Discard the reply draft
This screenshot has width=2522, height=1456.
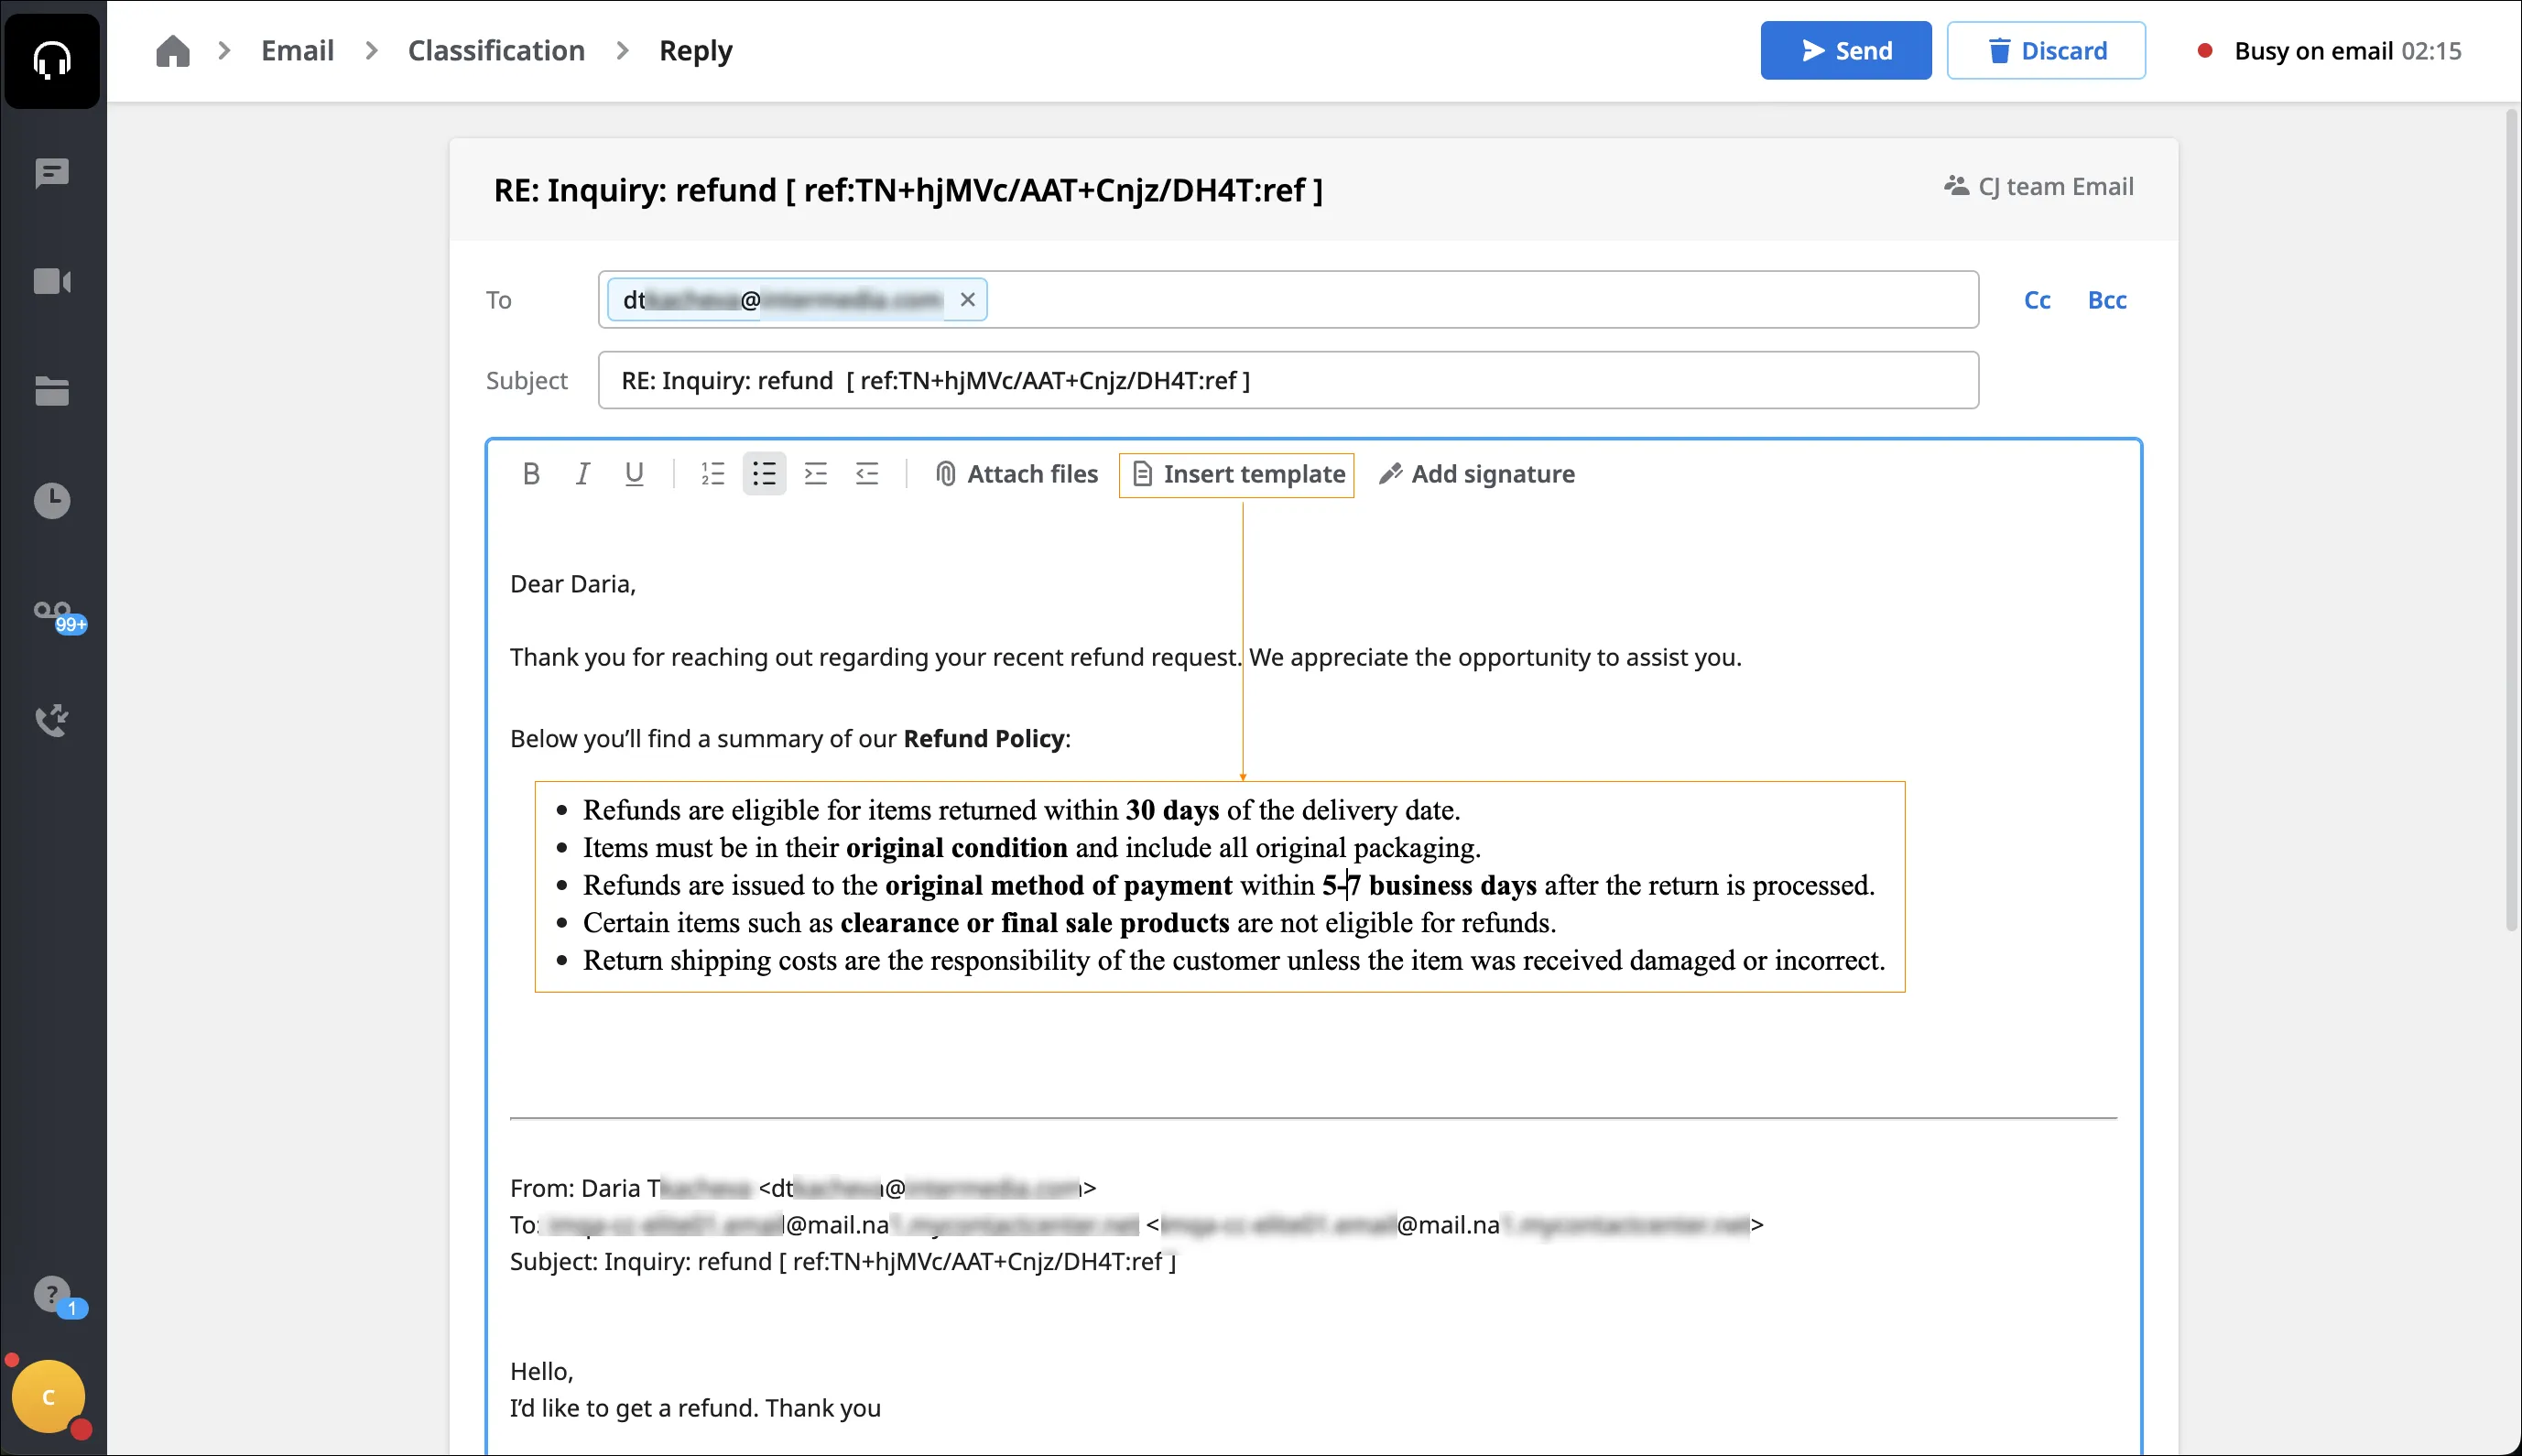(x=2046, y=50)
